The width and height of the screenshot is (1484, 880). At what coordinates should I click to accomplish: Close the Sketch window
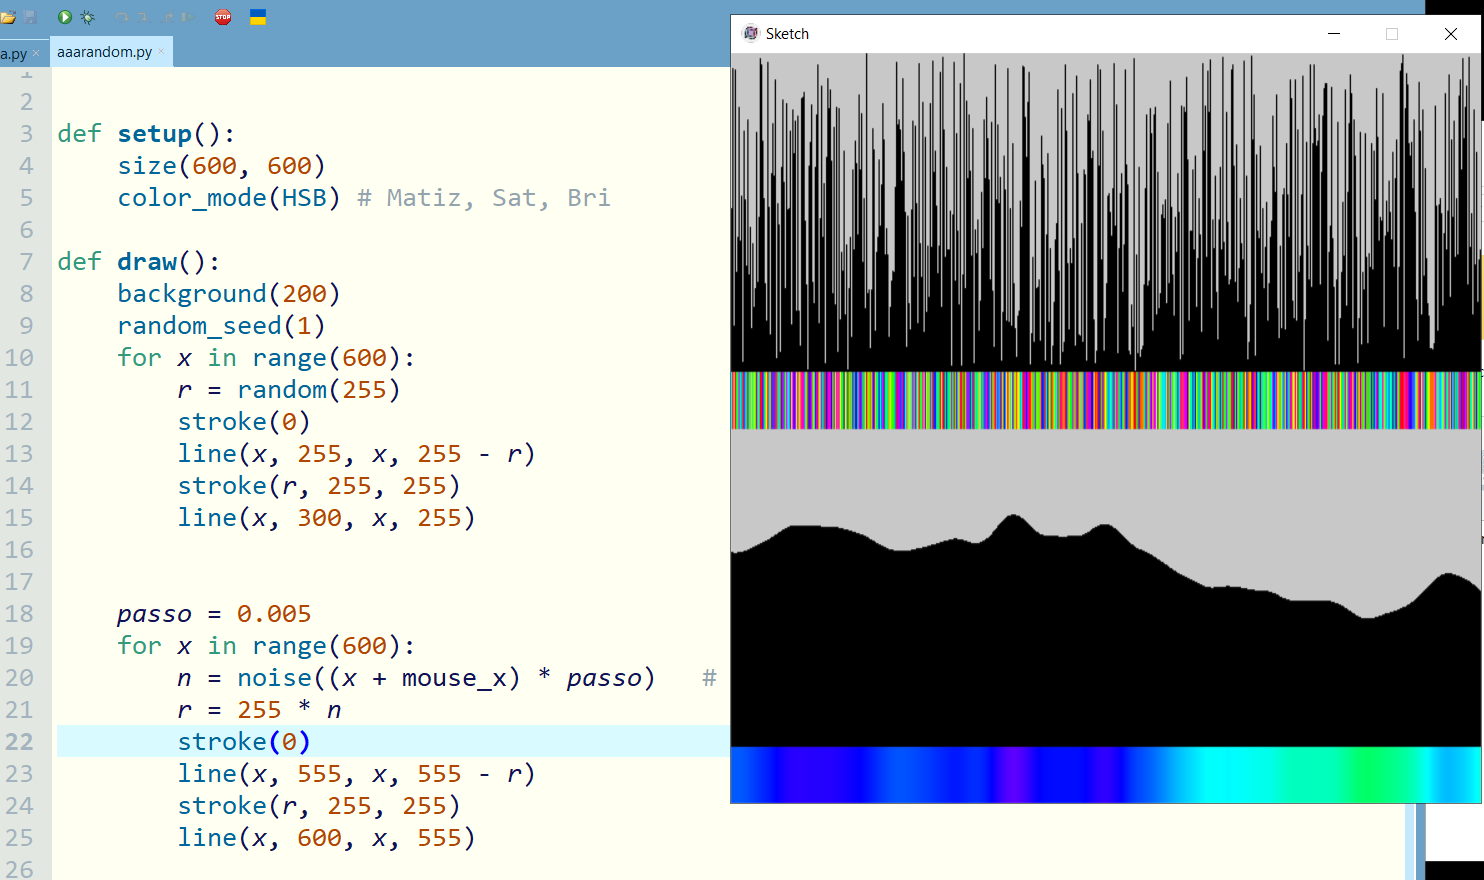point(1450,34)
